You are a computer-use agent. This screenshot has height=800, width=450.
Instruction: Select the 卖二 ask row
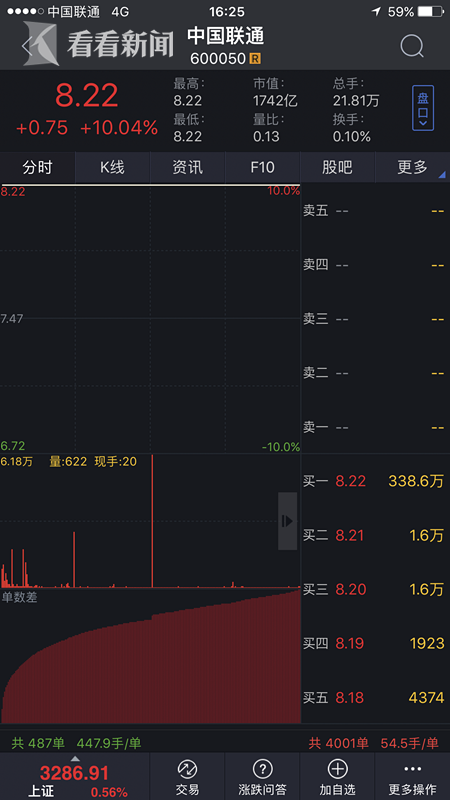375,373
